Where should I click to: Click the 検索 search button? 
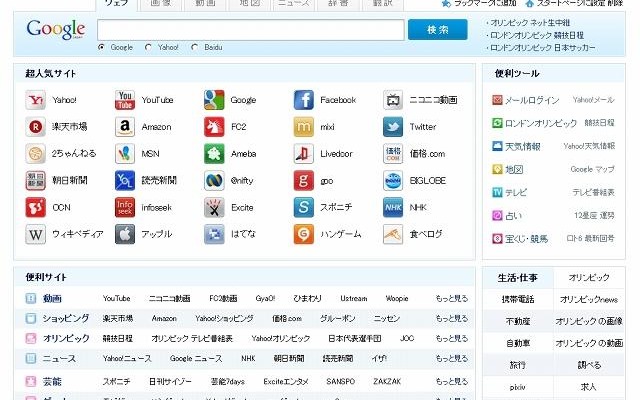coord(438,29)
